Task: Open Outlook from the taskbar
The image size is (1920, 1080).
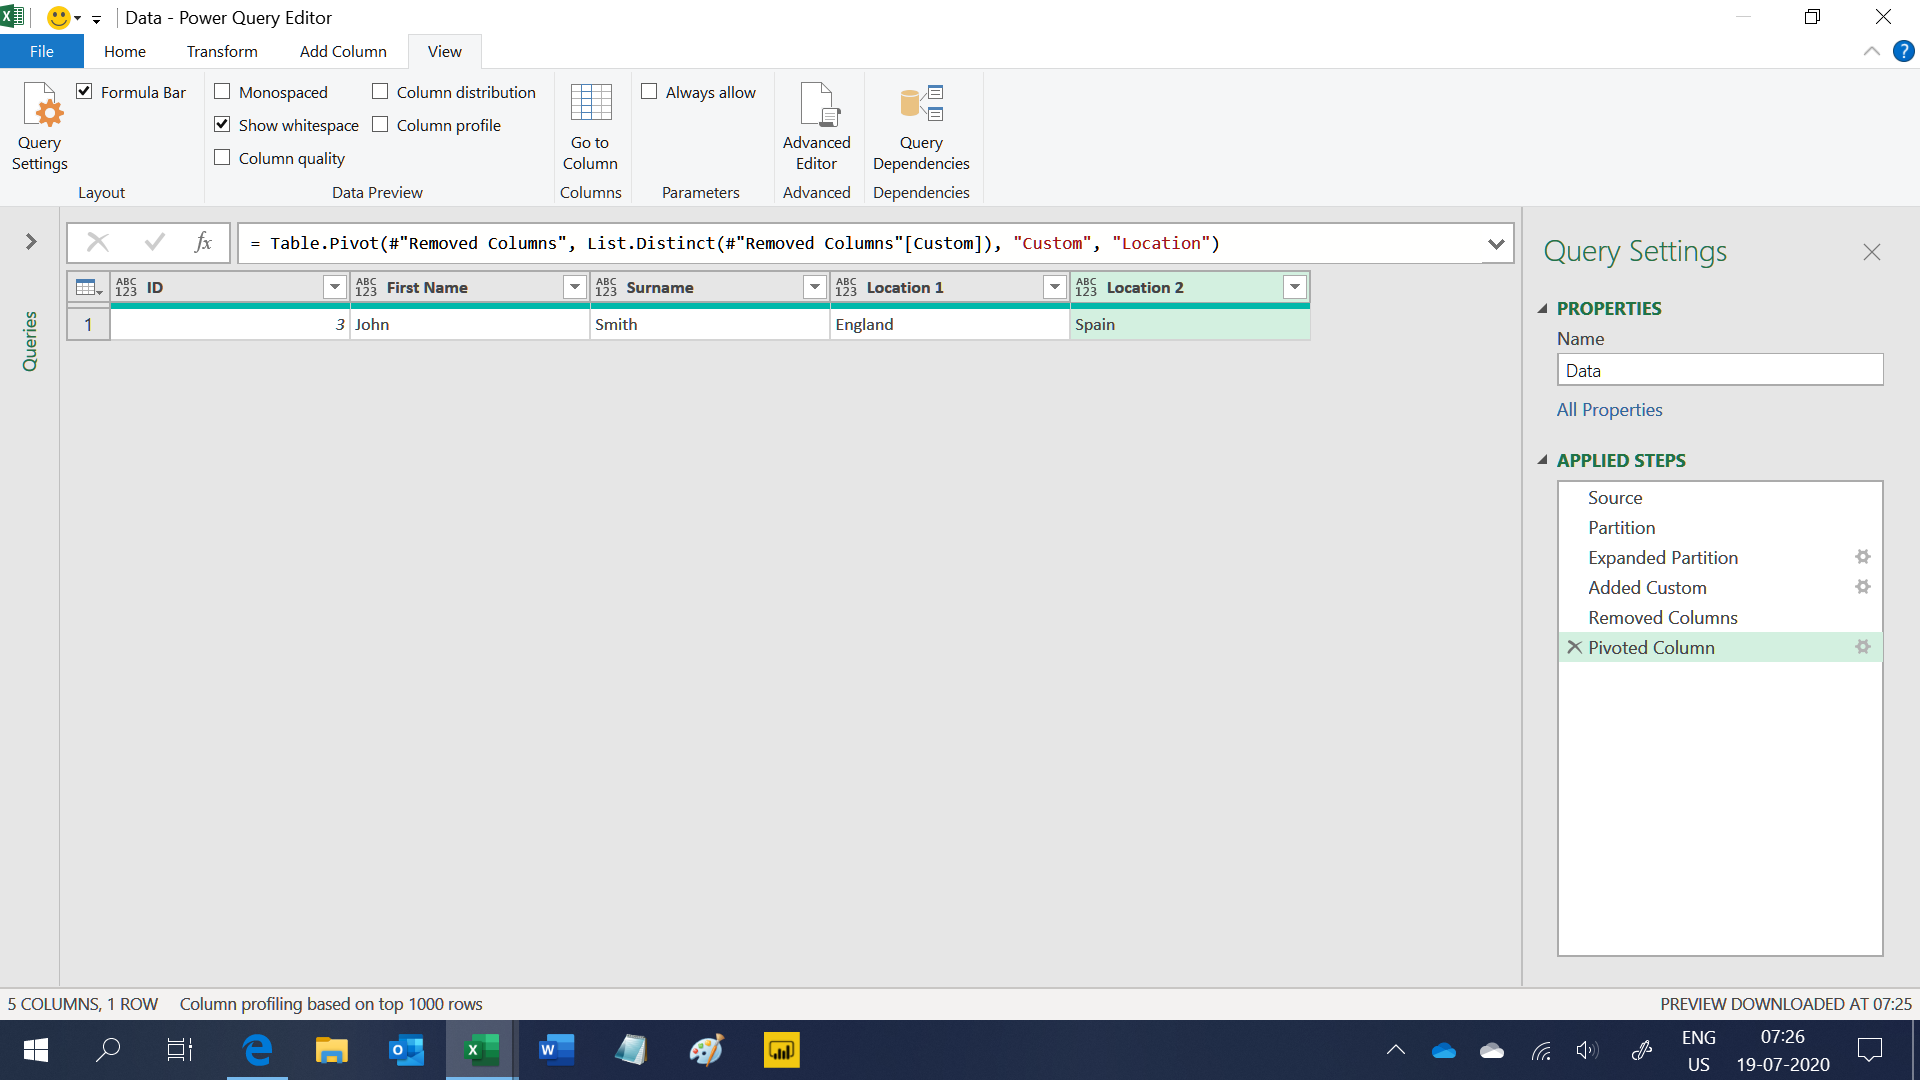Action: pyautogui.click(x=406, y=1050)
